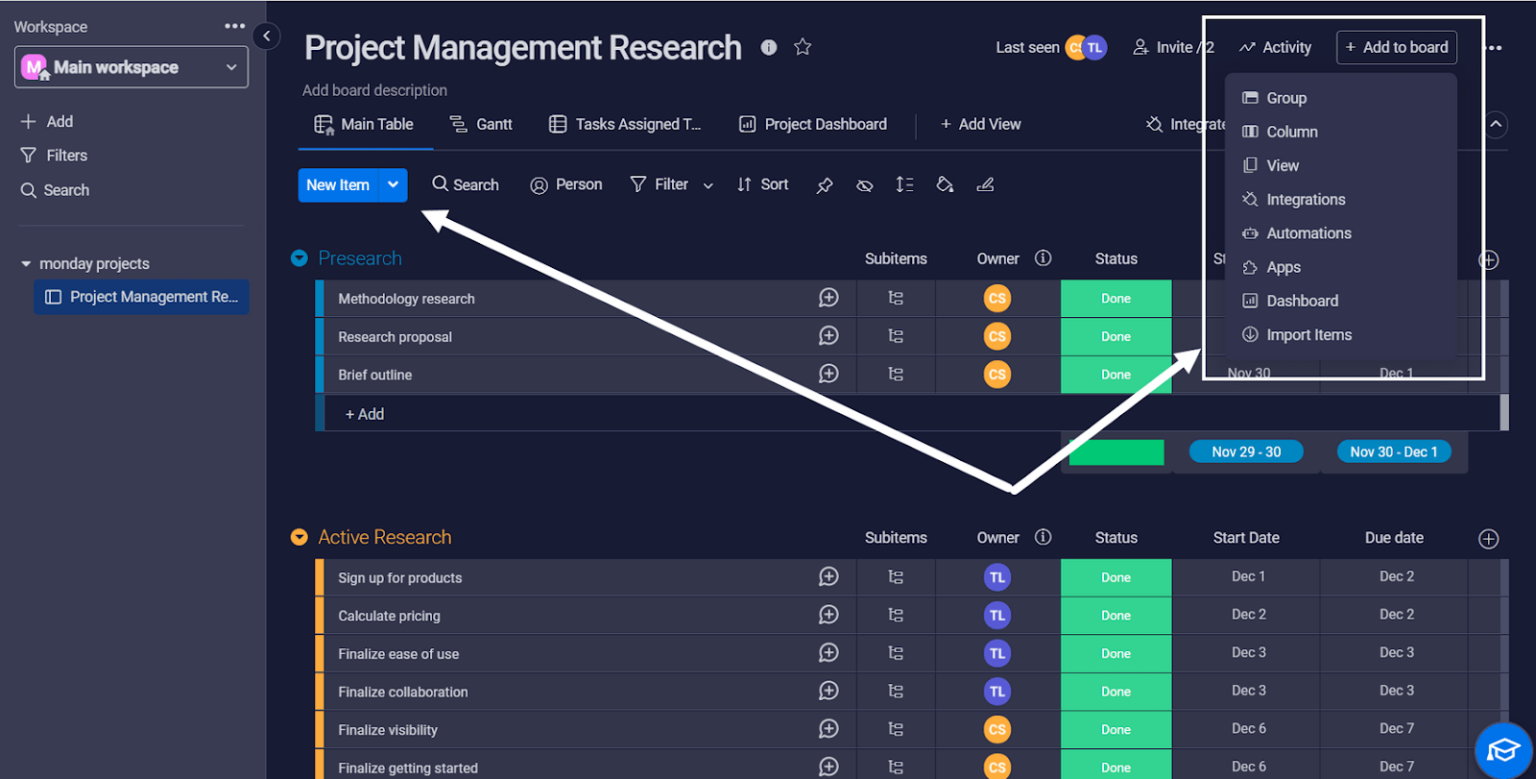Star the Project Management Research board
The image size is (1536, 779).
[x=802, y=46]
